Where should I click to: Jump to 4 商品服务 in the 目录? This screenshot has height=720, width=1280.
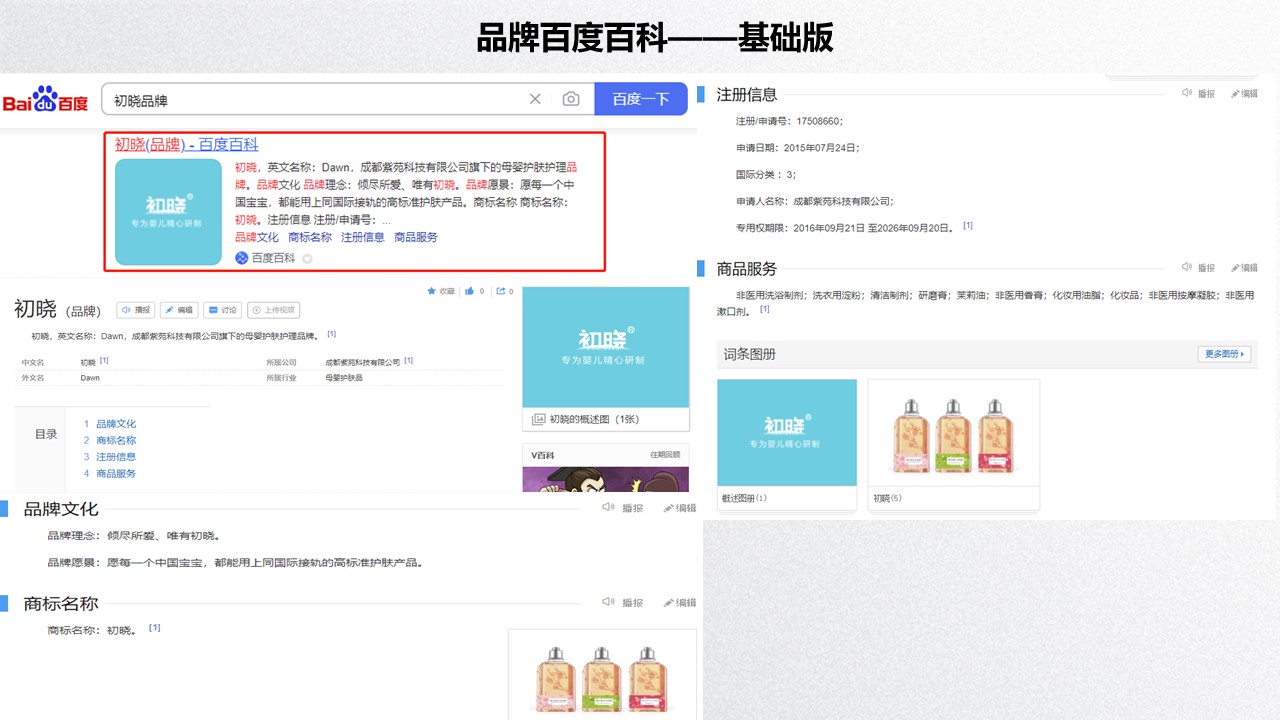point(110,473)
